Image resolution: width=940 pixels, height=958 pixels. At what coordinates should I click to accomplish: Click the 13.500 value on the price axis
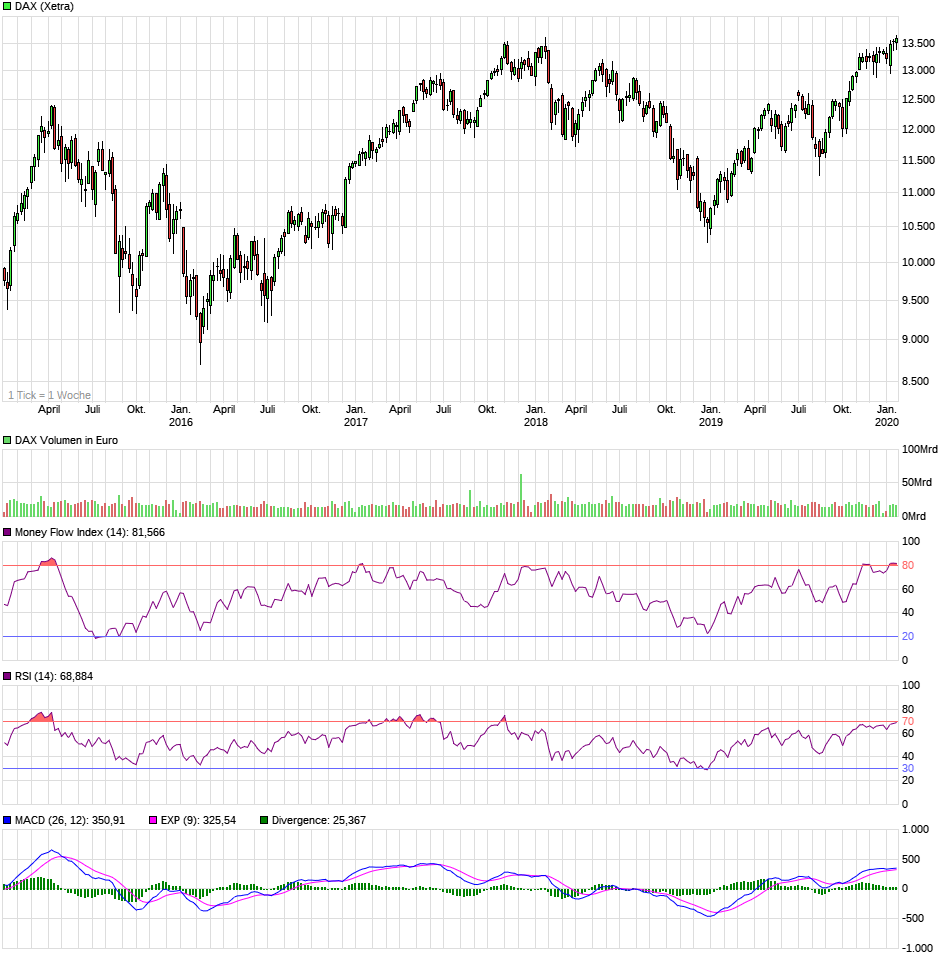916,44
